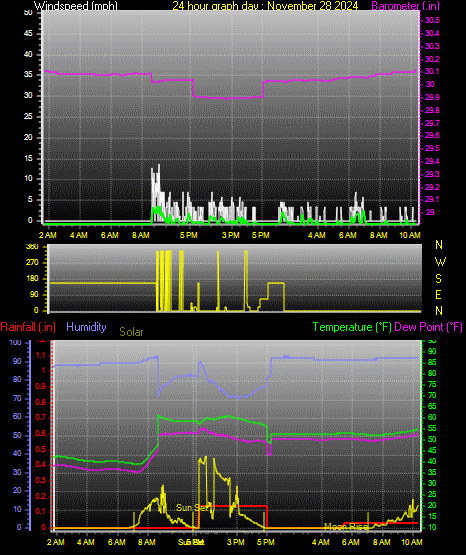
Task: Click the magenta Dew Point (°F) label
Action: pos(428,327)
